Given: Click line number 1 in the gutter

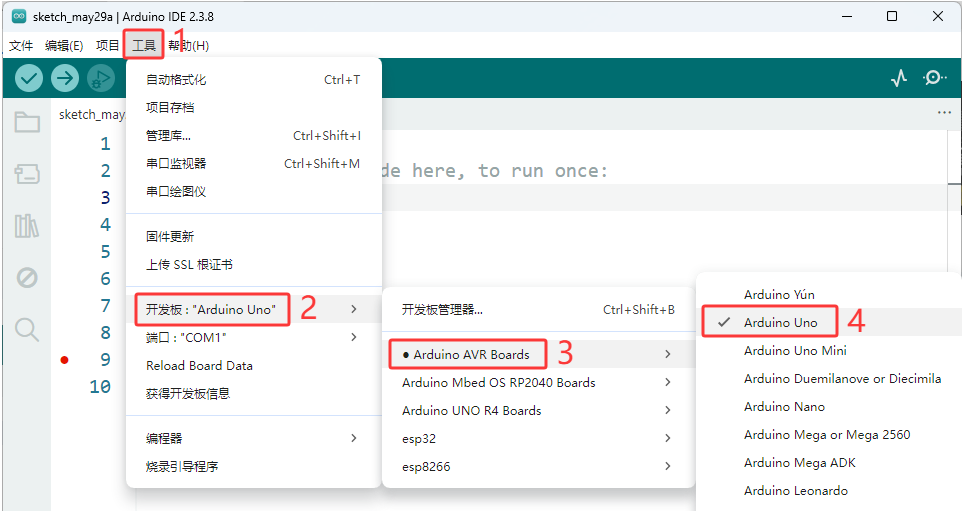Looking at the screenshot, I should coord(106,144).
